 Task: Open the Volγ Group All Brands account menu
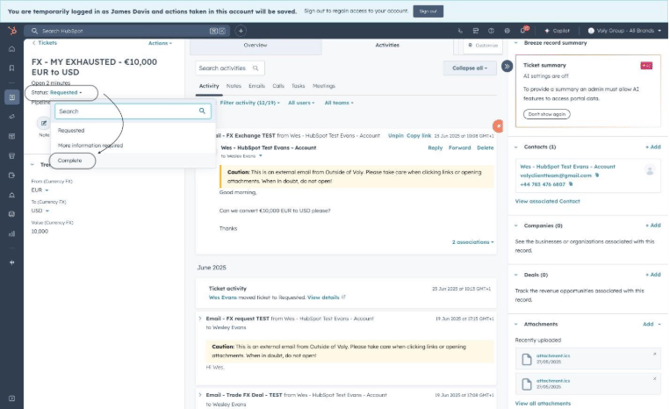pos(624,31)
